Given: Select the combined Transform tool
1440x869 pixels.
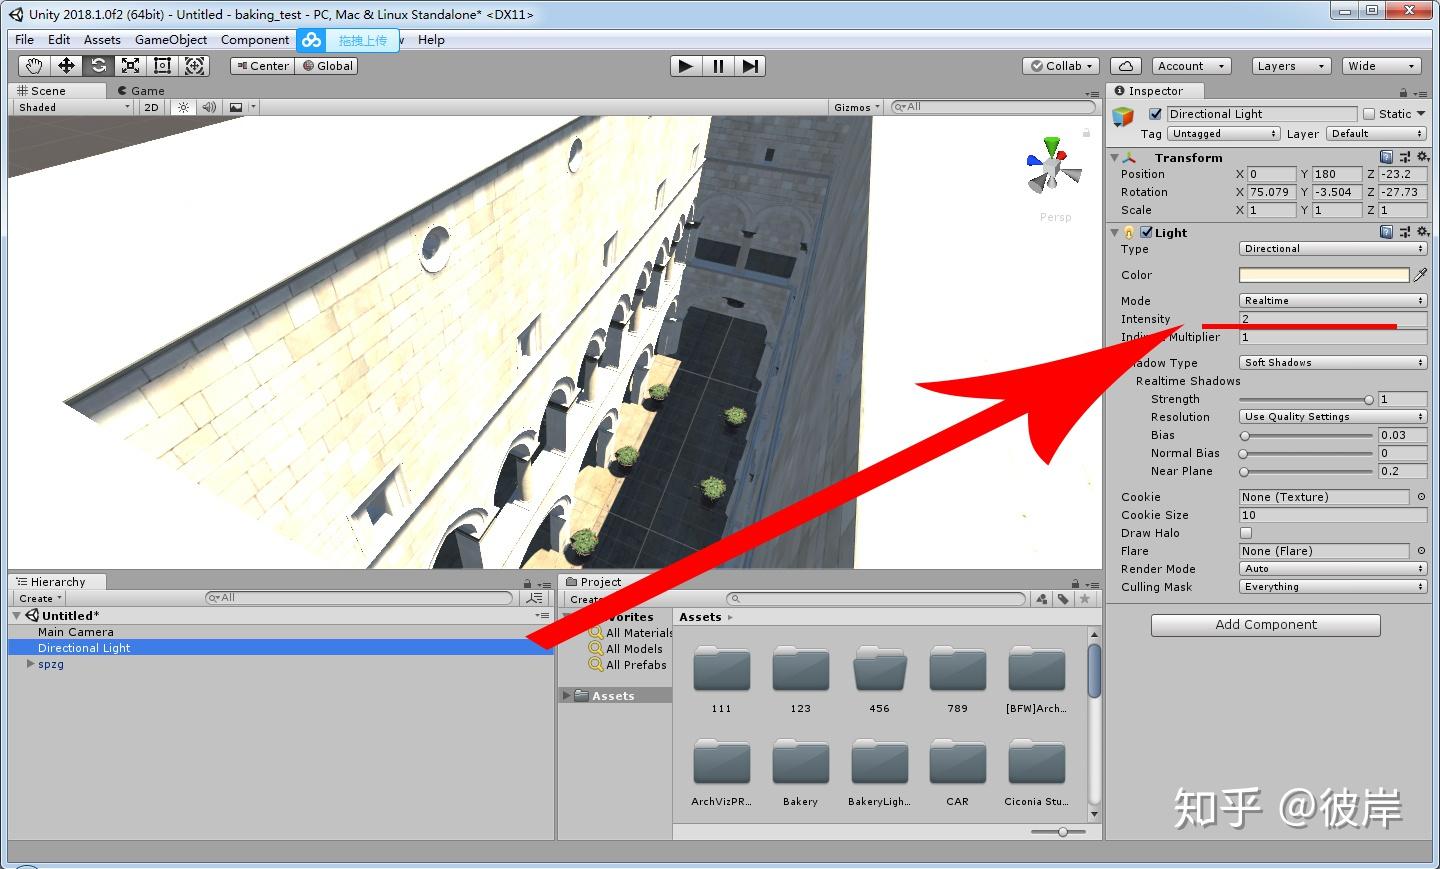Looking at the screenshot, I should click(195, 66).
